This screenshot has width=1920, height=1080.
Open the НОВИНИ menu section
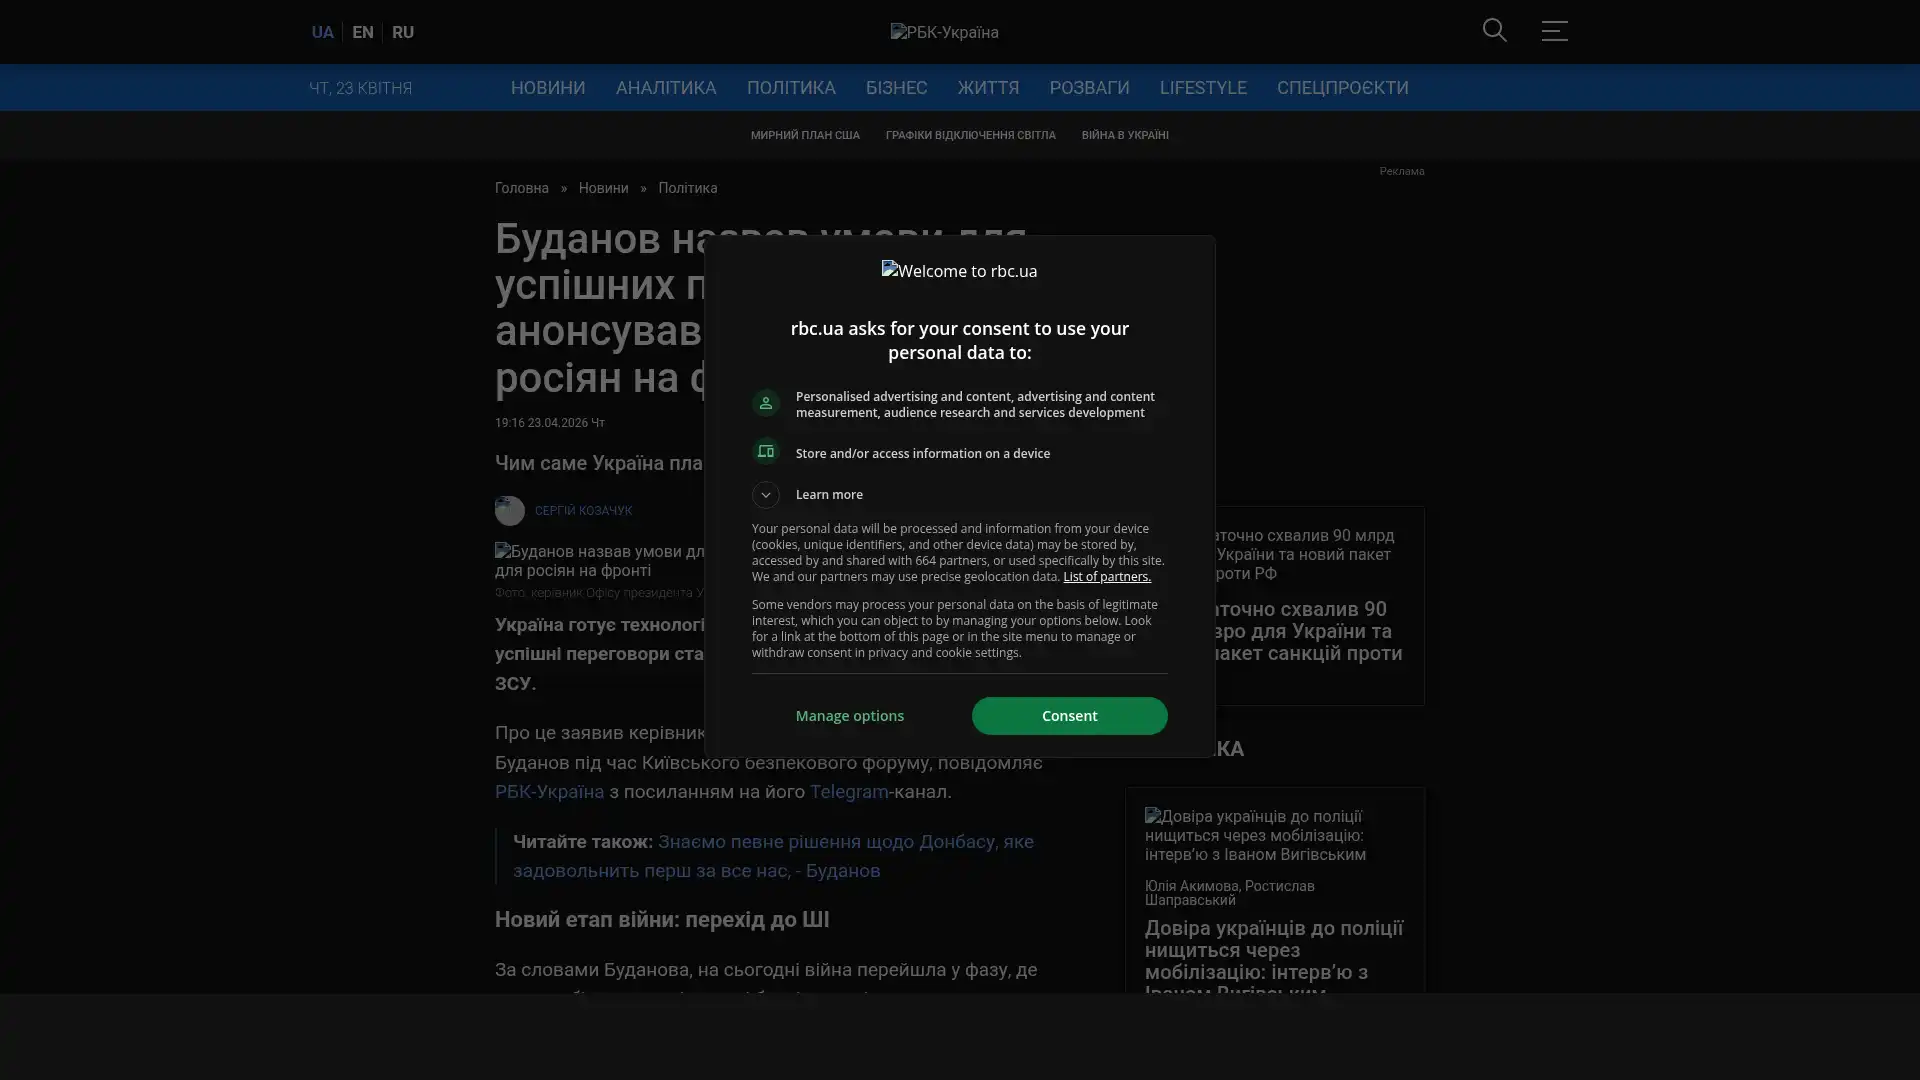pos(548,88)
